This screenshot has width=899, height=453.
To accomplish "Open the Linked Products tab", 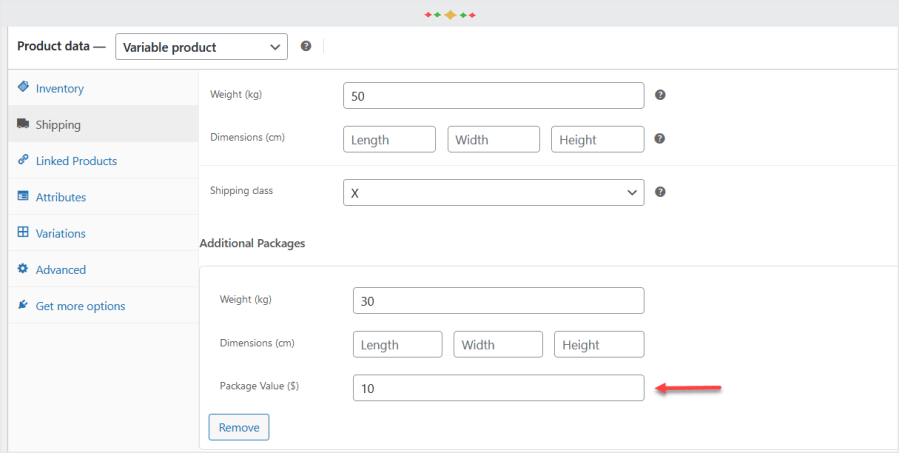I will pos(76,161).
